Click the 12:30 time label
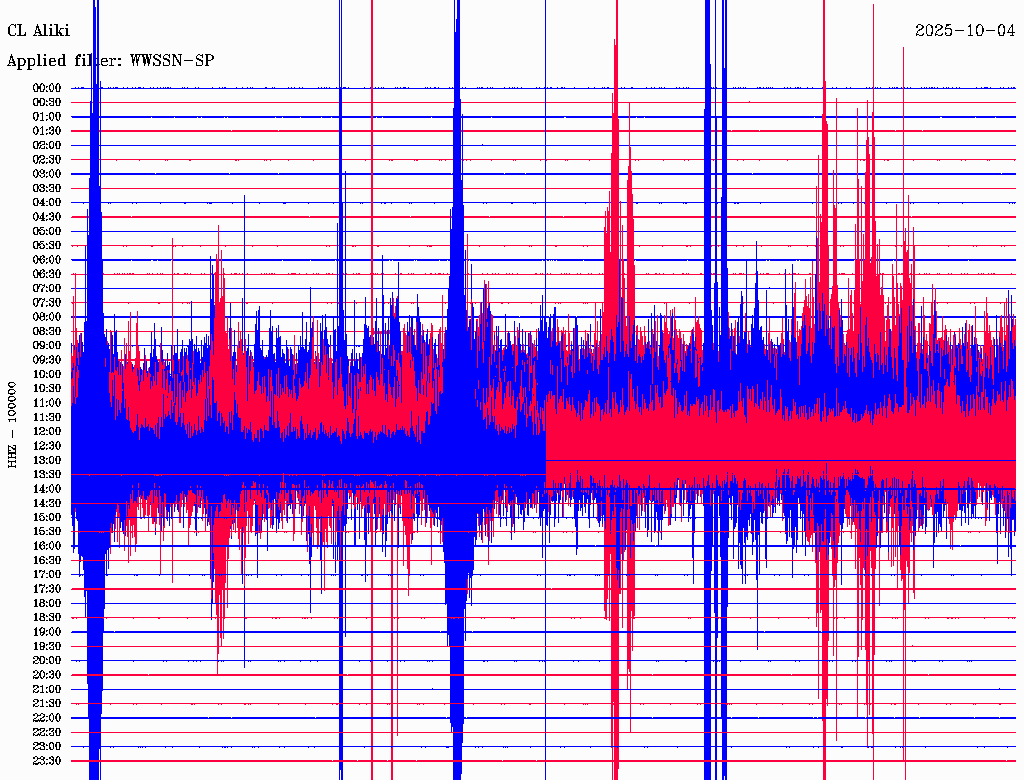The width and height of the screenshot is (1024, 780). tap(47, 446)
